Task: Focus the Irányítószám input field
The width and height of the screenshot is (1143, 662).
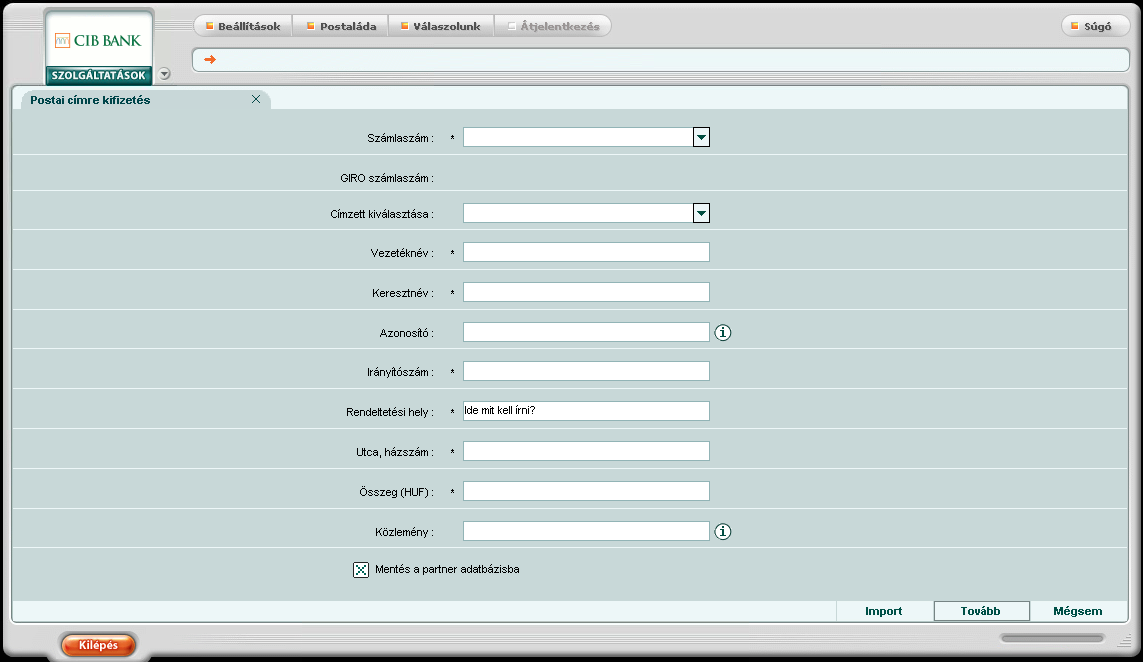Action: tap(586, 371)
